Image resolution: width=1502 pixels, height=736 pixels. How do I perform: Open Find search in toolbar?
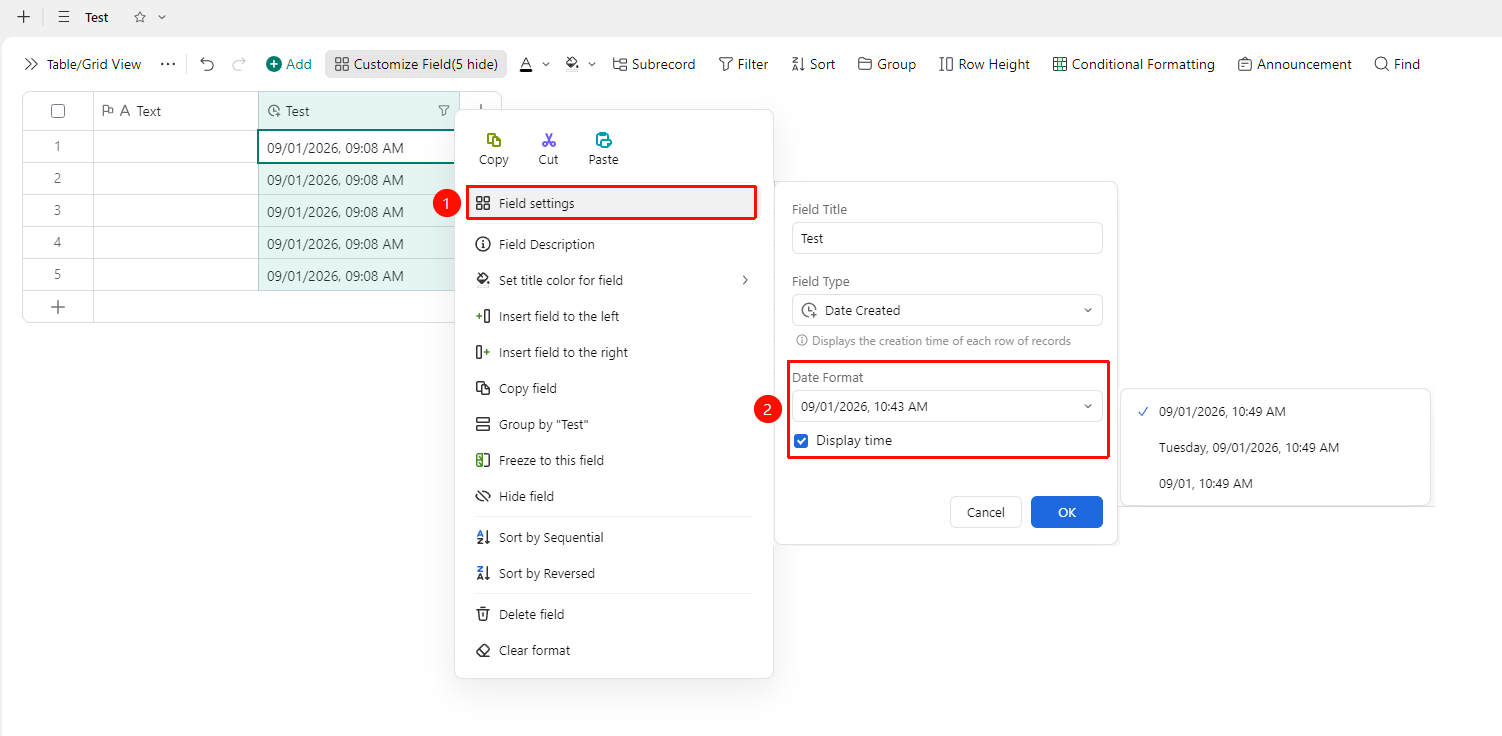click(x=1397, y=64)
